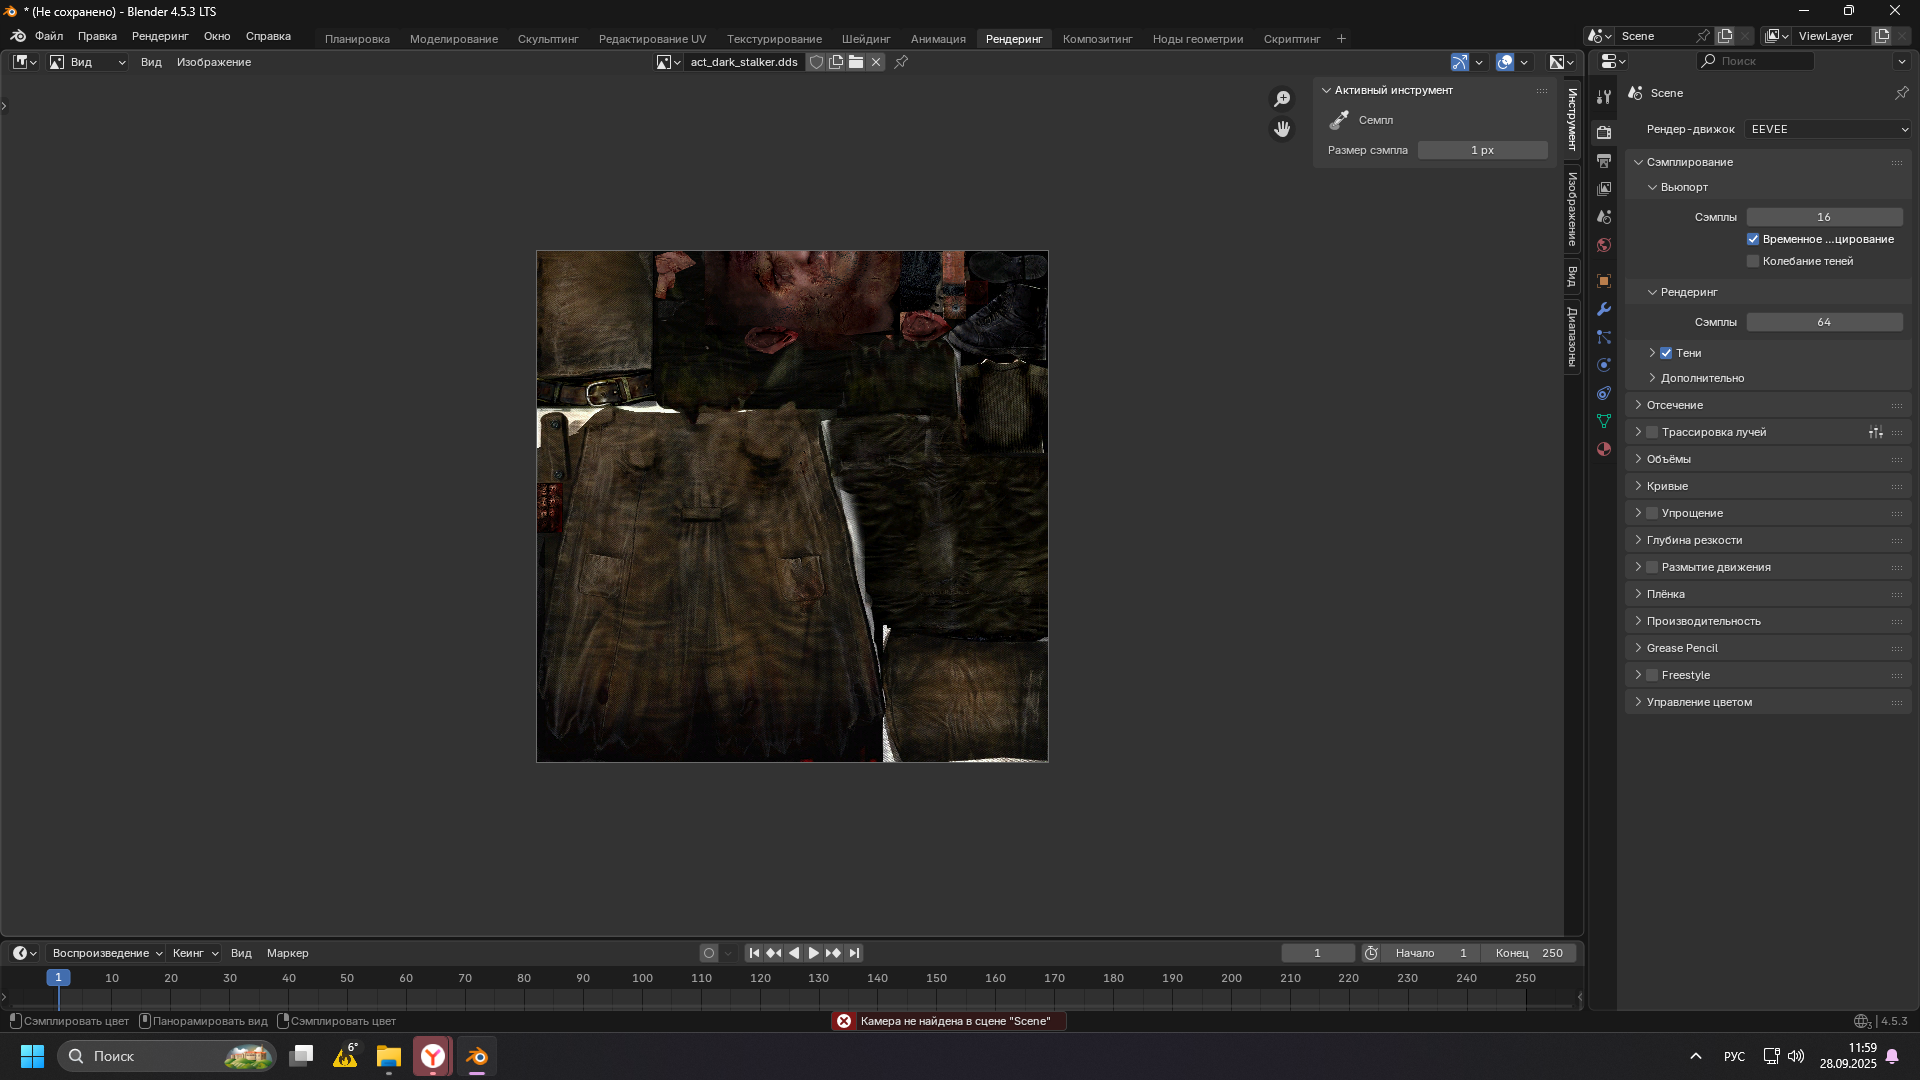Open the World properties tab icon
Image resolution: width=1920 pixels, height=1080 pixels.
tap(1604, 245)
